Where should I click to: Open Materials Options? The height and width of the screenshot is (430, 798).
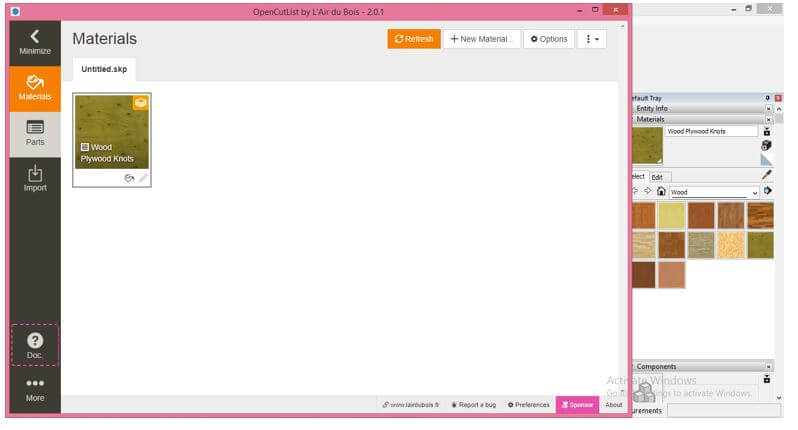[549, 39]
